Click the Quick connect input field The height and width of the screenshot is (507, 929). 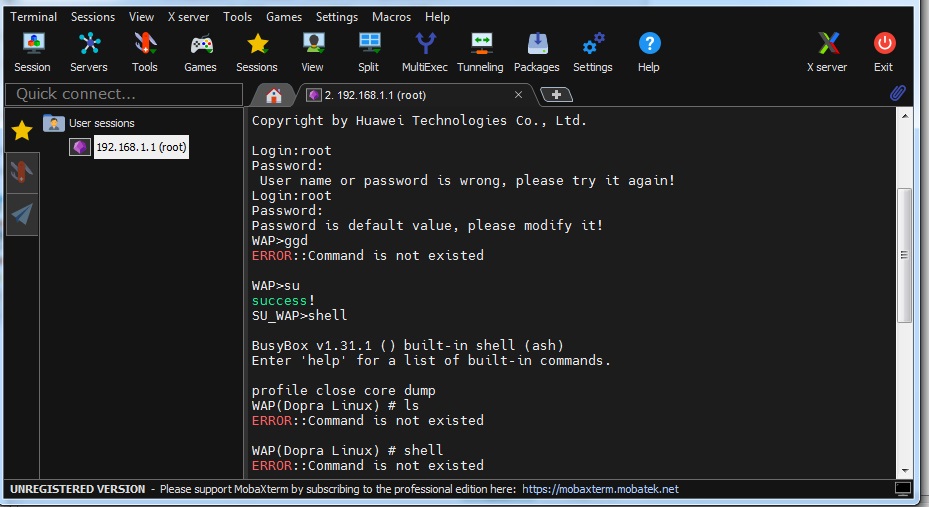click(124, 94)
